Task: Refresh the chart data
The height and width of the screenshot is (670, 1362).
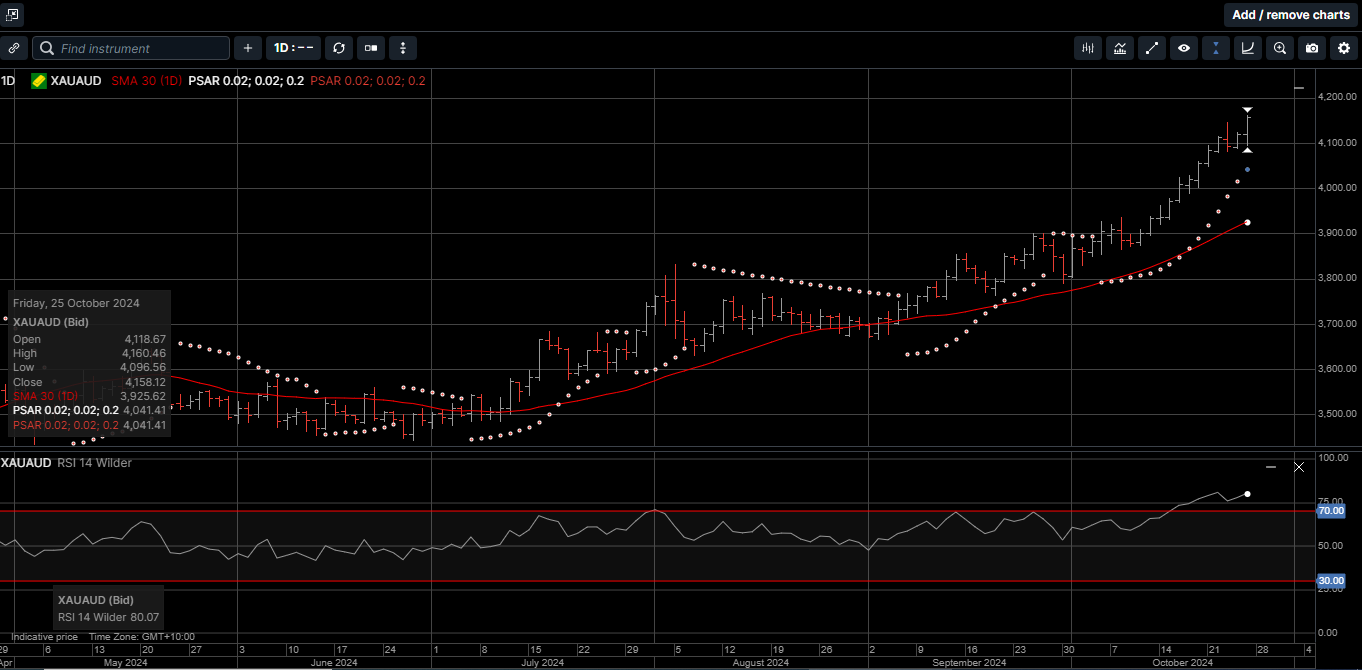Action: click(x=338, y=47)
